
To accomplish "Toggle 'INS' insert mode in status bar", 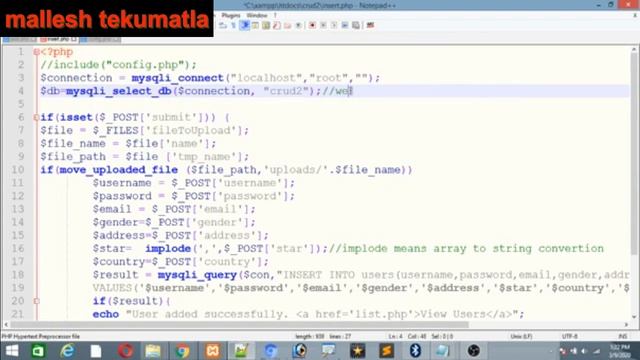I will [x=623, y=337].
